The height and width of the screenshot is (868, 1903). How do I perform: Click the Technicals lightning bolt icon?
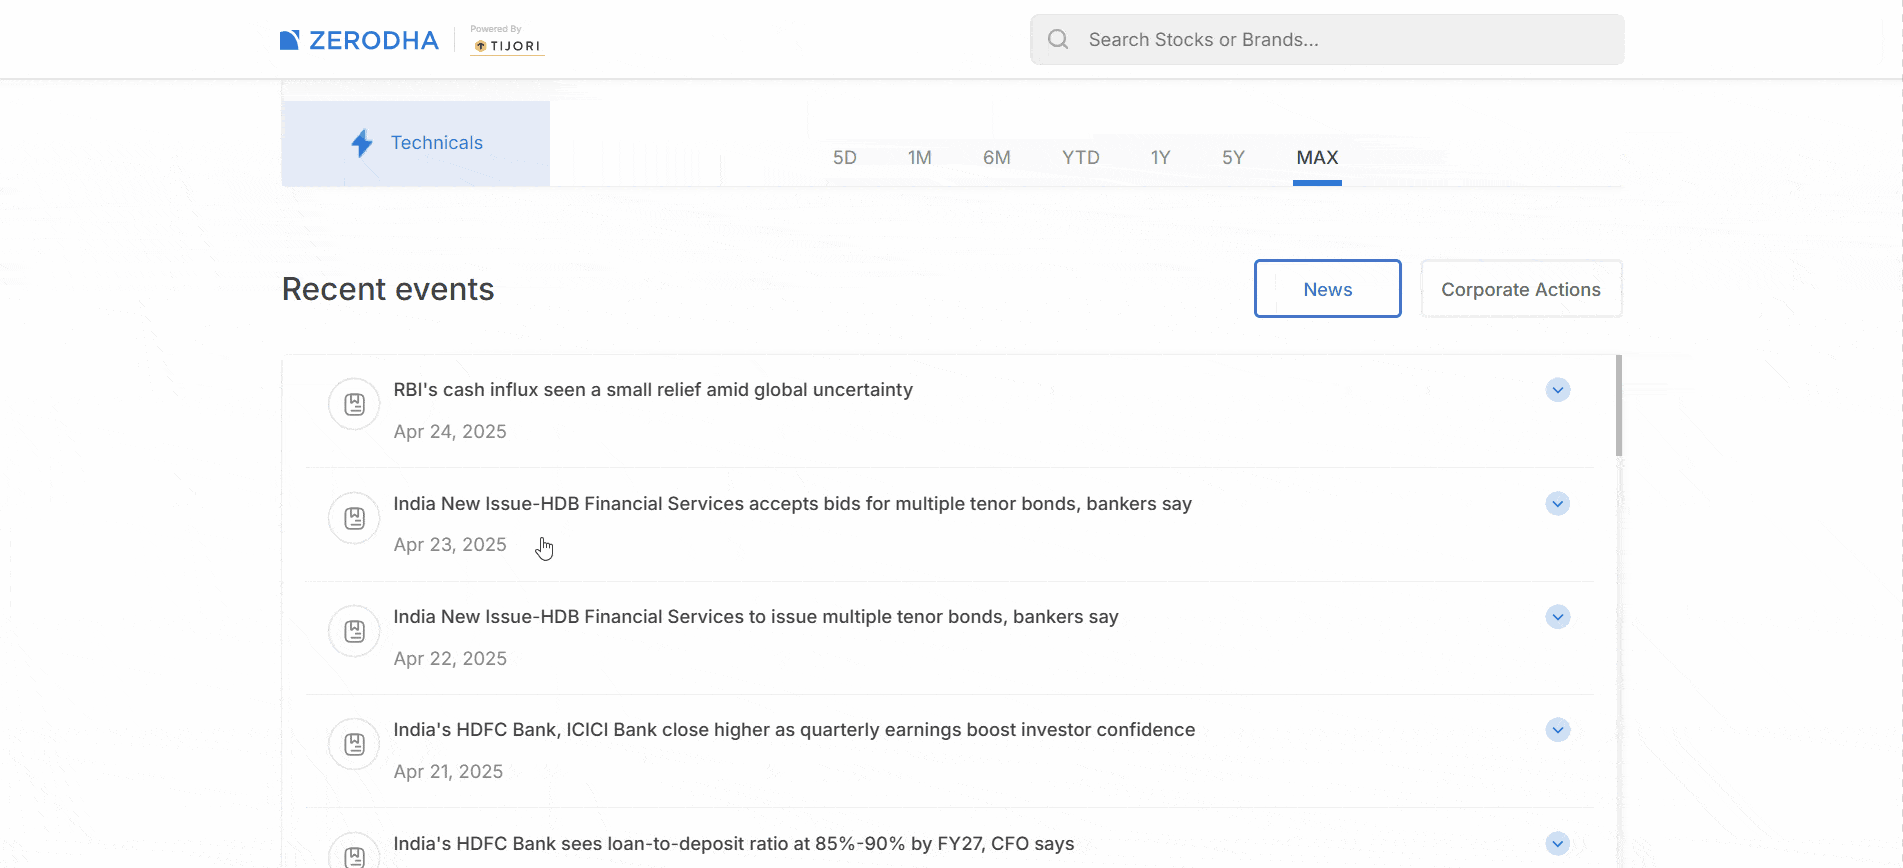point(362,143)
